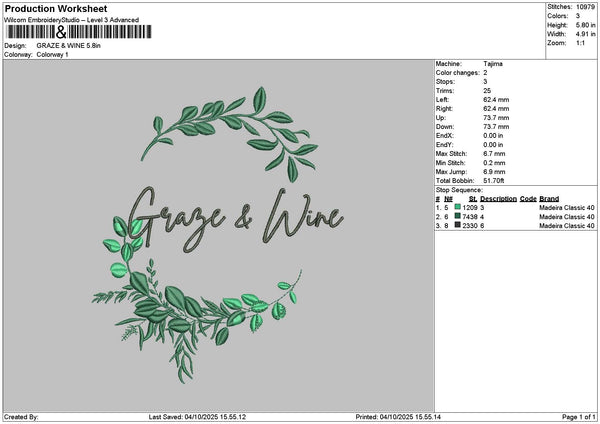Click the 'Colorway 1' value
Screen dimensions: 600x424
pos(52,55)
